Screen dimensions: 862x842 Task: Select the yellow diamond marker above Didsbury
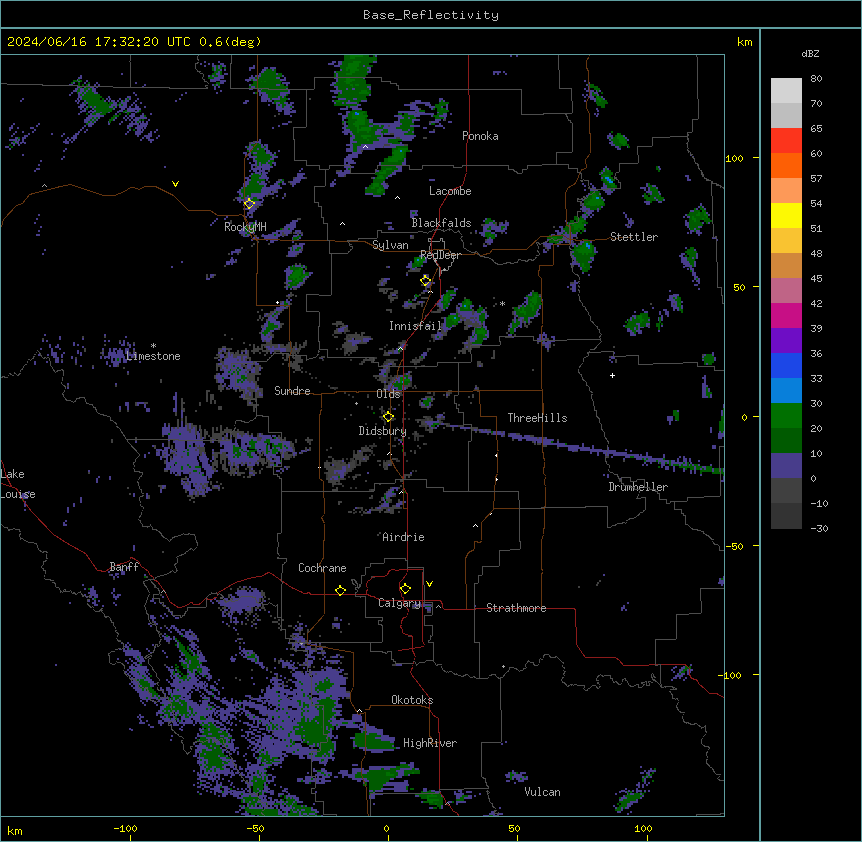point(388,417)
